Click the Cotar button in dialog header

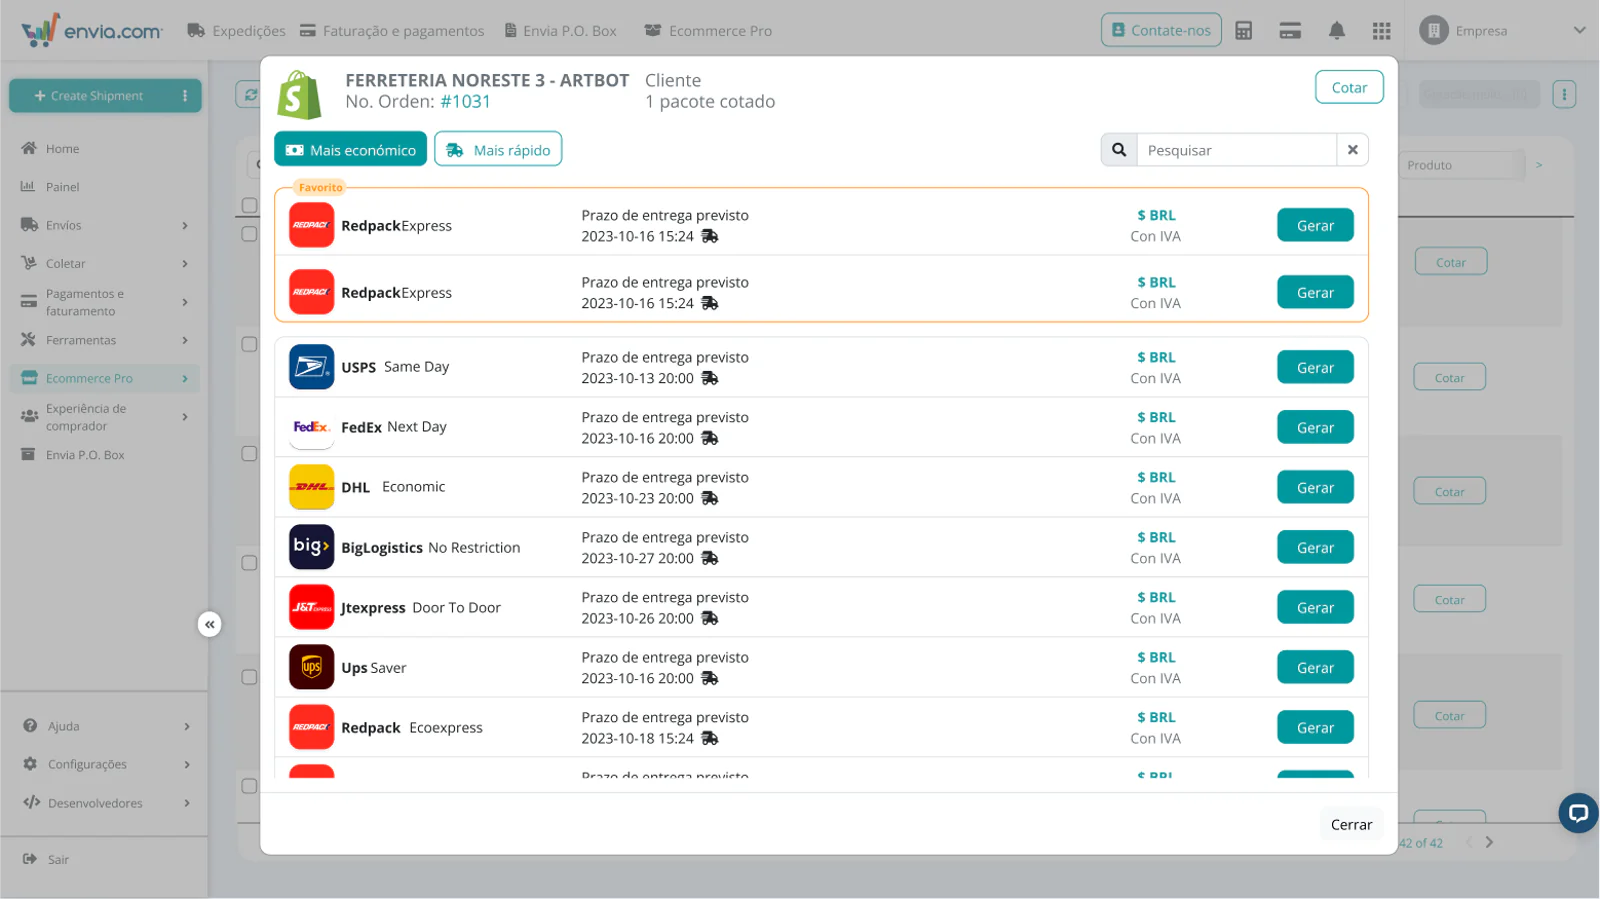click(1349, 87)
